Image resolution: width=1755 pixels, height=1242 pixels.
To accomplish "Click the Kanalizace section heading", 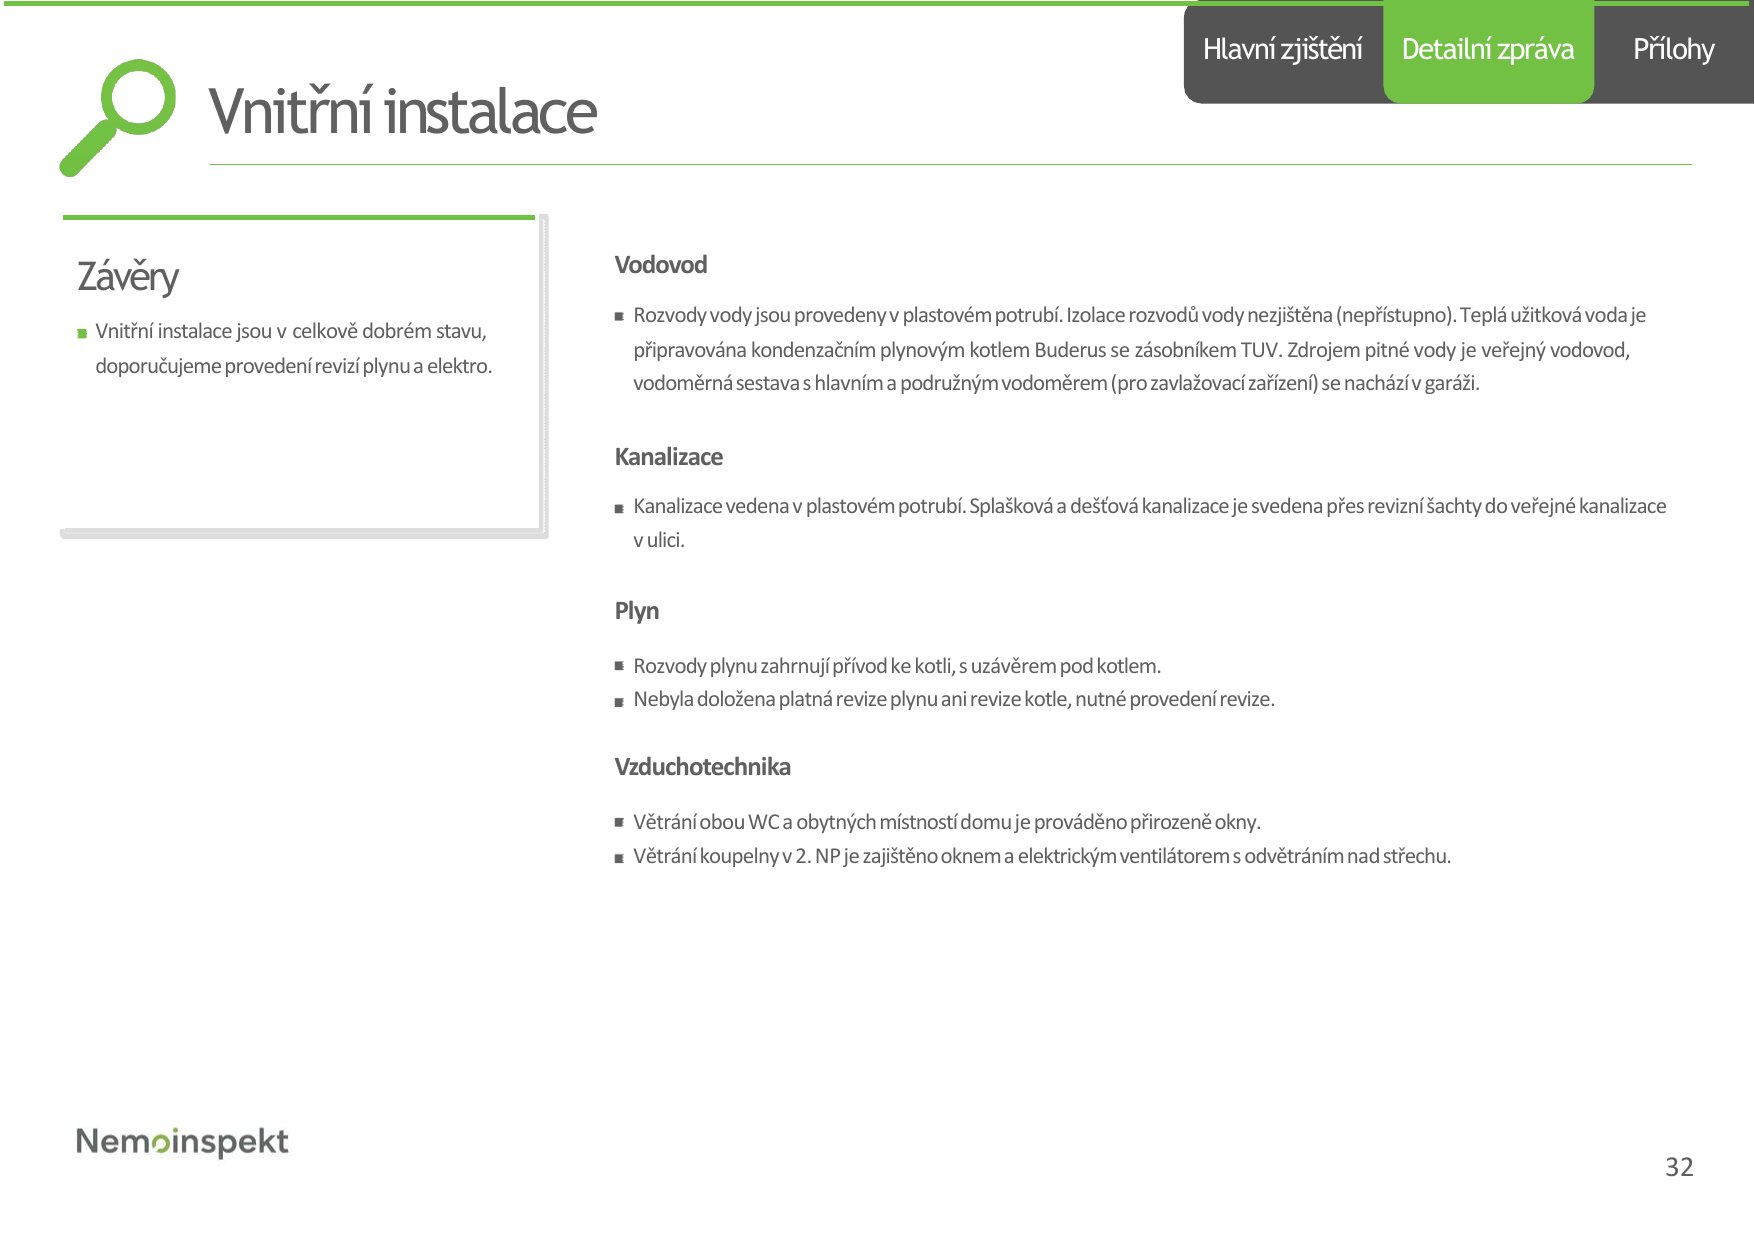I will coord(669,457).
